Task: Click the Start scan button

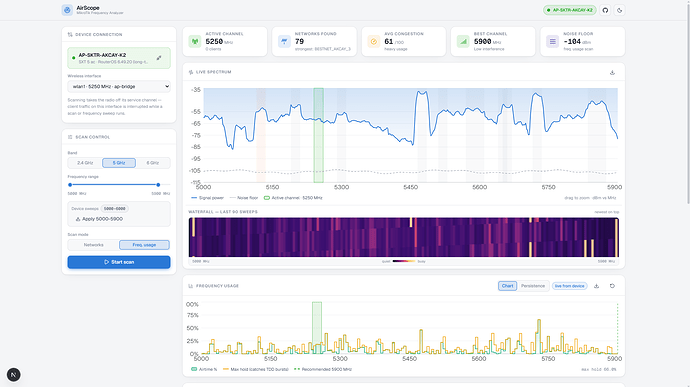Action: pyautogui.click(x=119, y=262)
